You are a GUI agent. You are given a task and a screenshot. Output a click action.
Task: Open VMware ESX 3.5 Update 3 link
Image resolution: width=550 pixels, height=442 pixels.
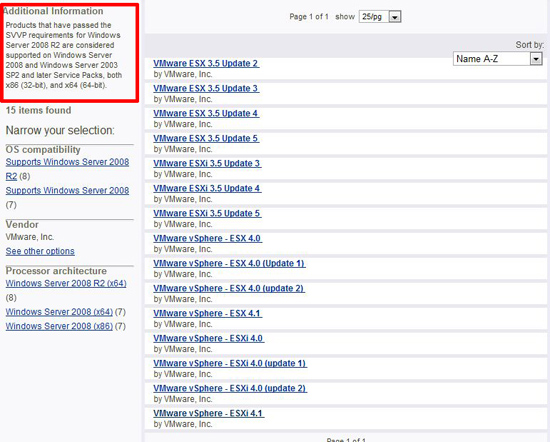(206, 88)
